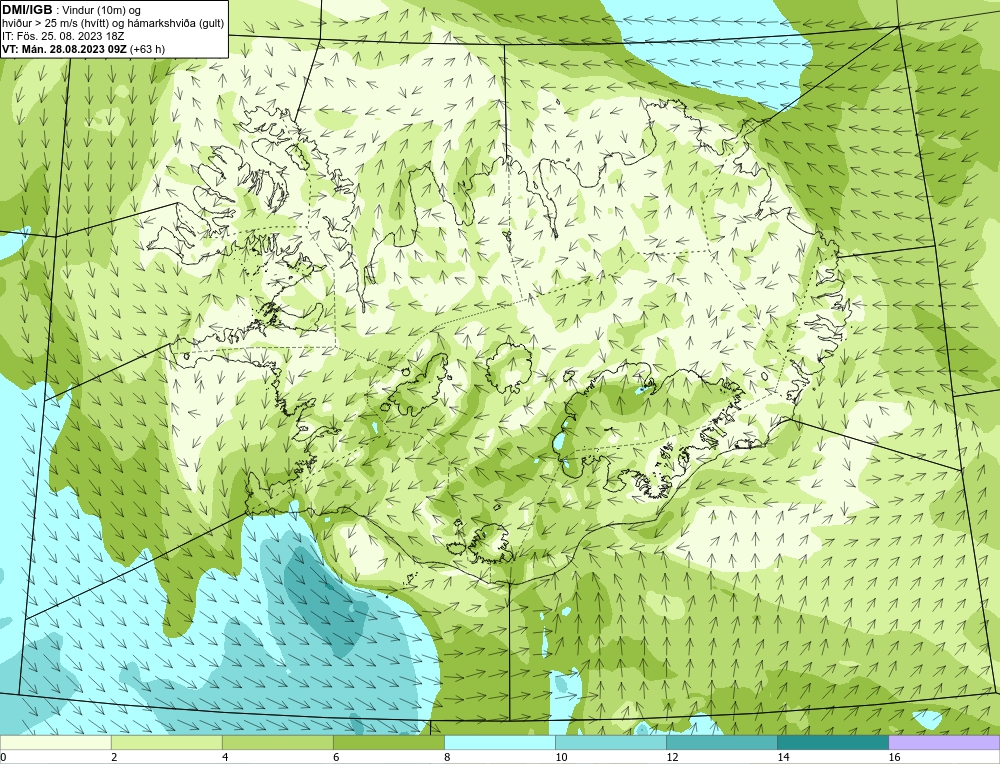This screenshot has height=764, width=1000.
Task: Click the purple legend swatch above 16 m/s
Action: (x=944, y=742)
